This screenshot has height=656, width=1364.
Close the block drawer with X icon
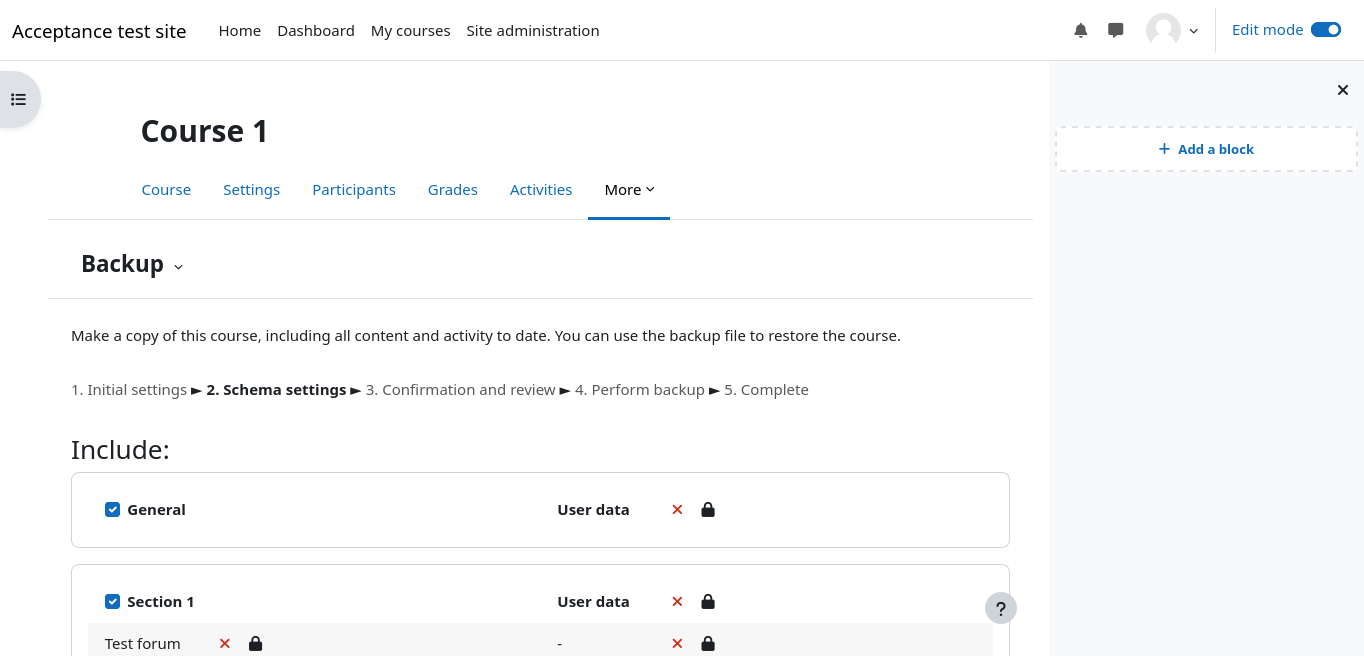[1342, 90]
